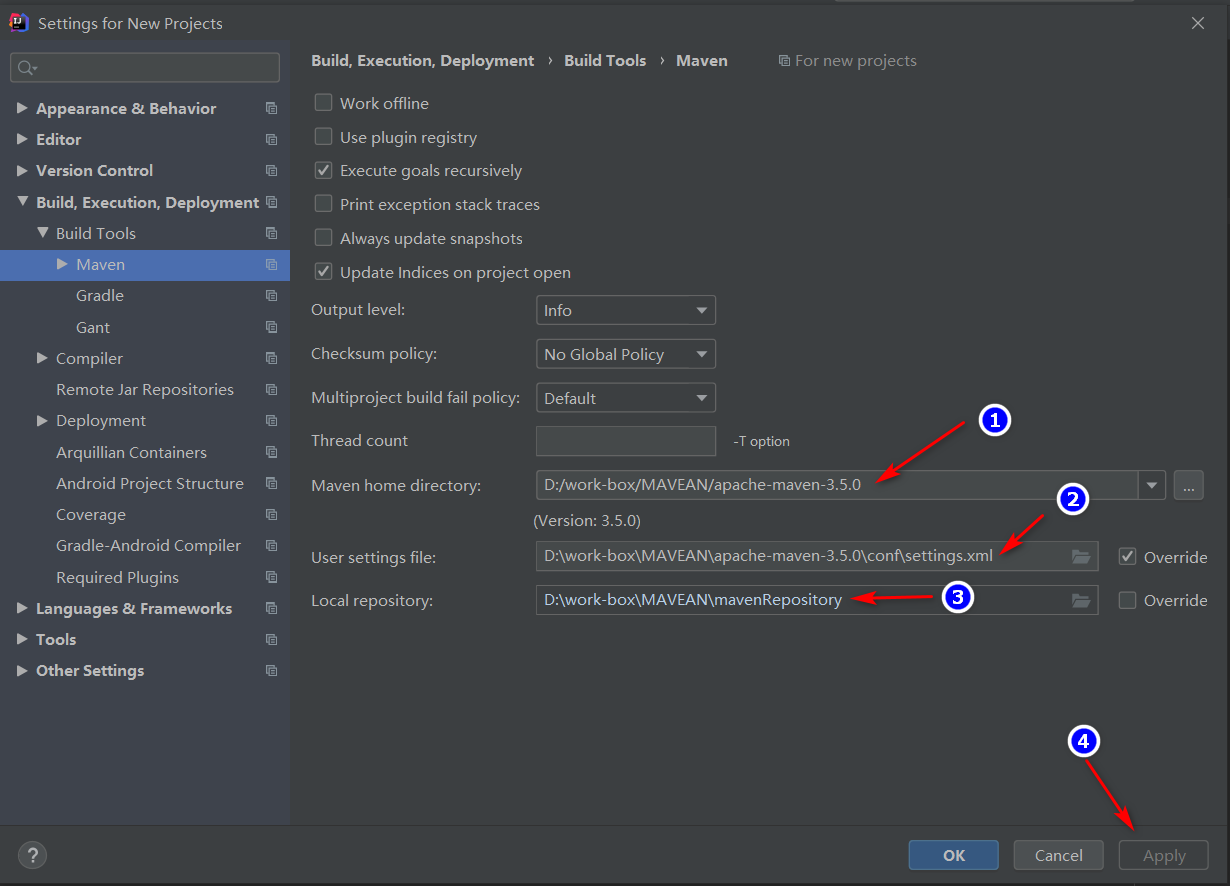Open Maven home directory dropdown arrow
1230x886 pixels.
pyautogui.click(x=1152, y=485)
